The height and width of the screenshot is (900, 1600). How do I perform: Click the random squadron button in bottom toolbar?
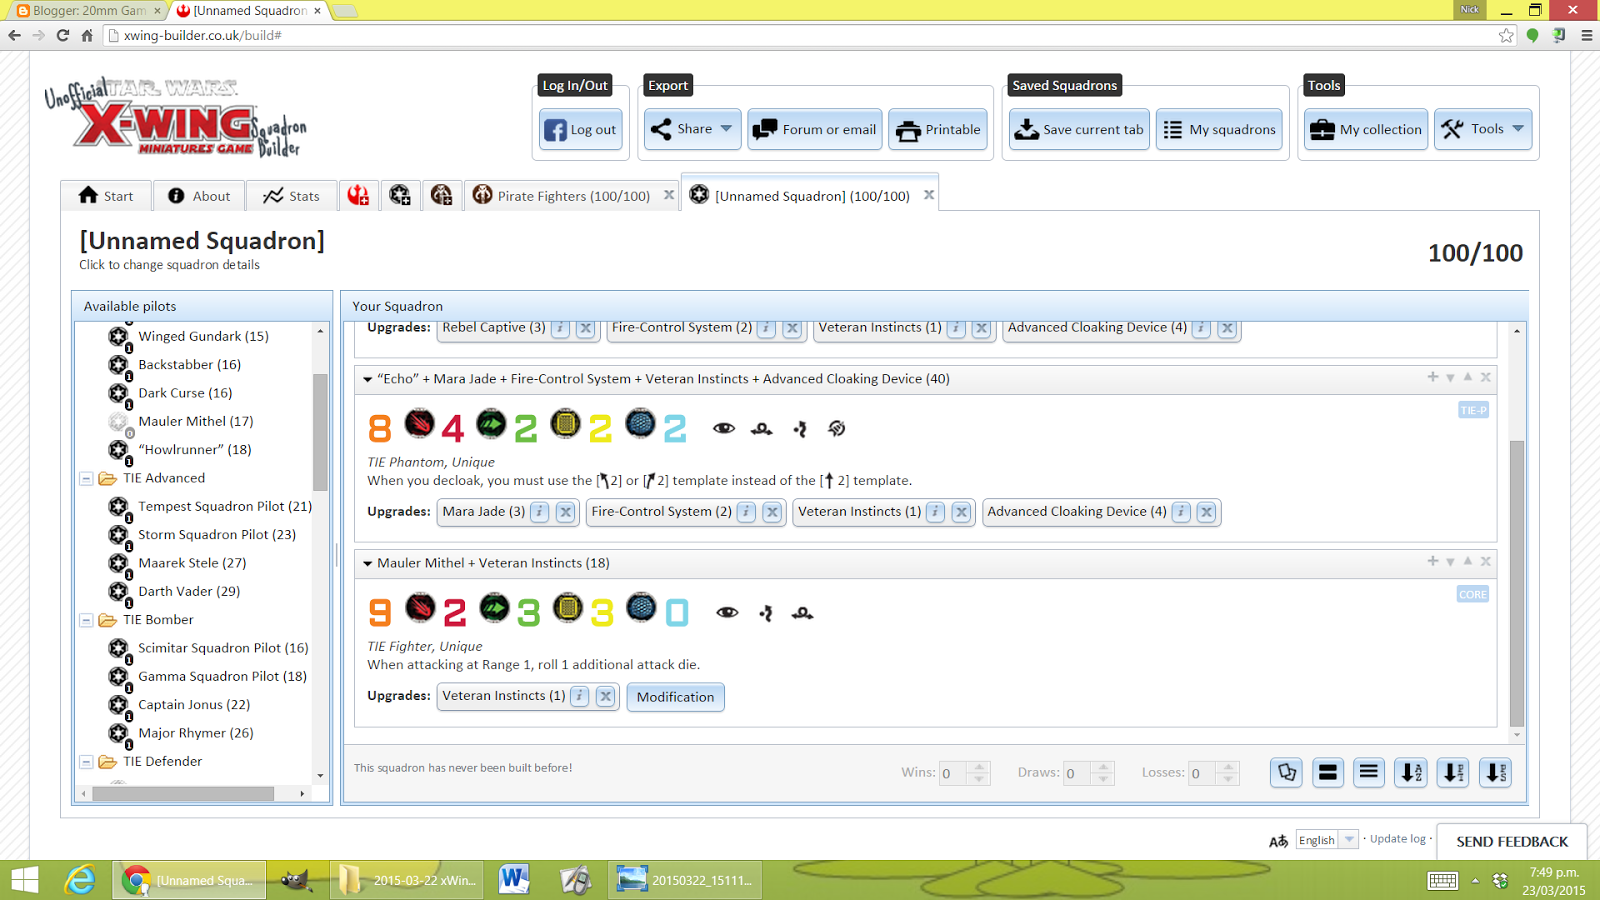coord(1286,772)
